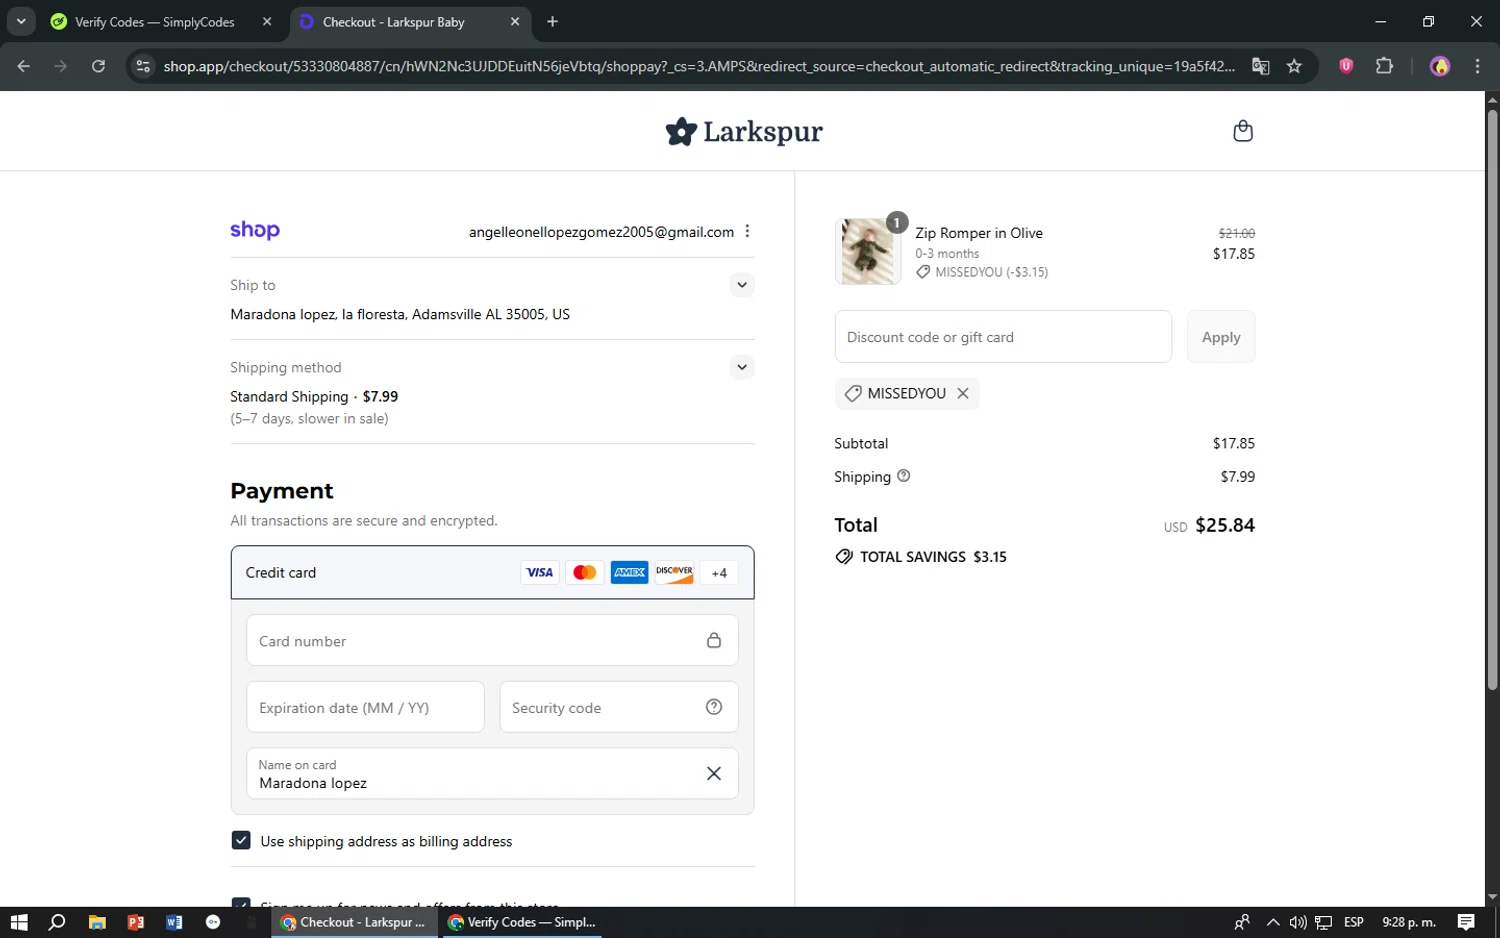Close the Checkout Larkspur Baby tab

click(x=515, y=22)
